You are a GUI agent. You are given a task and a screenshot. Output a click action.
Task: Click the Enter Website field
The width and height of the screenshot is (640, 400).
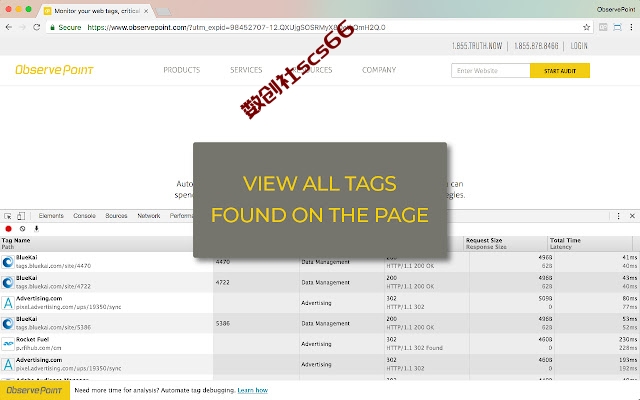(x=491, y=71)
